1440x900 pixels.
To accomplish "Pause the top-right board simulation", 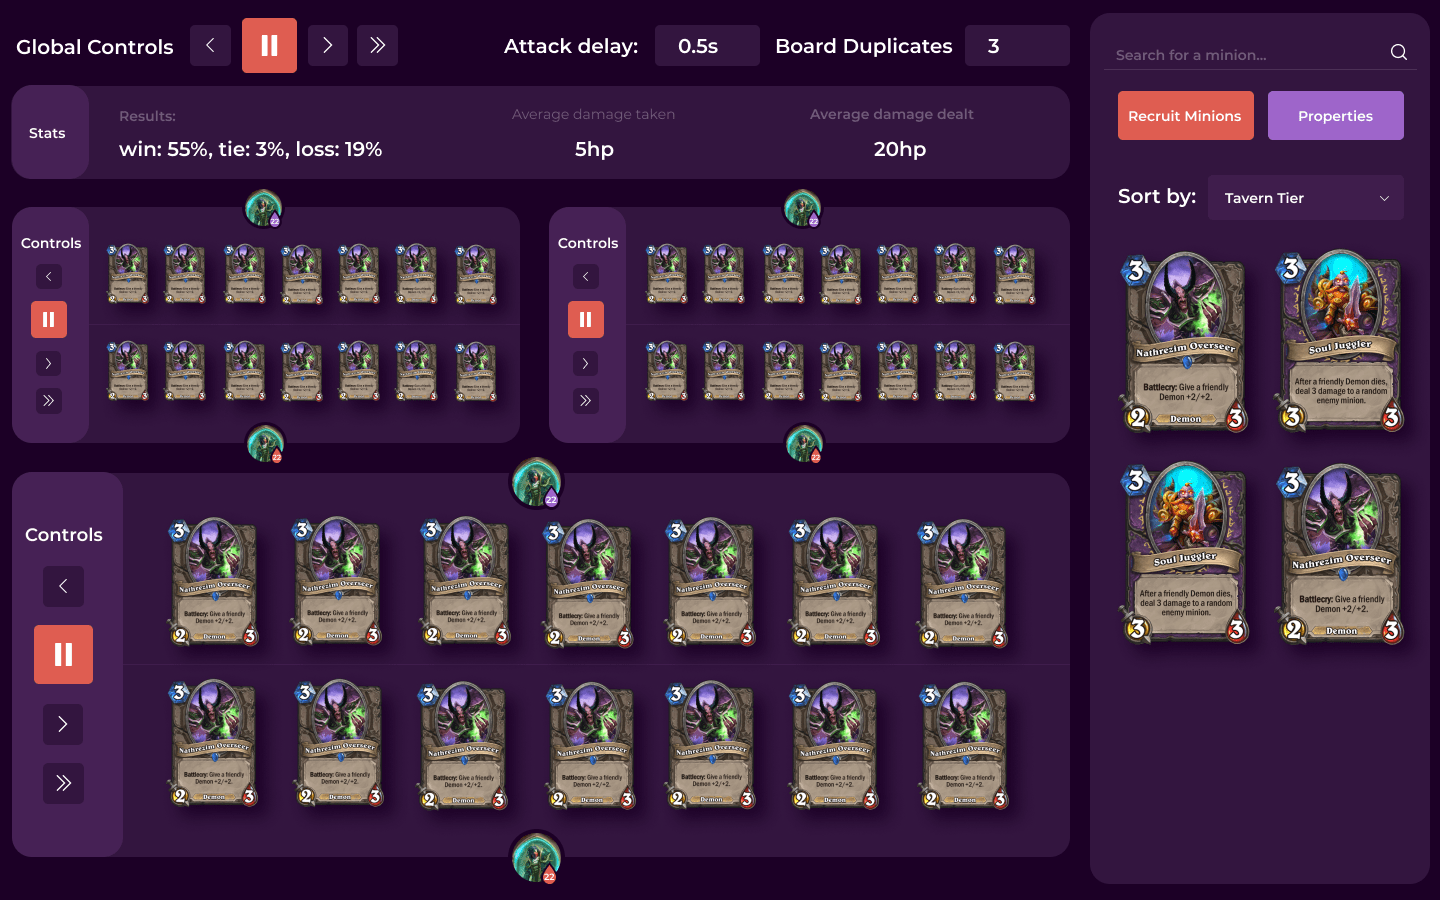I will point(585,319).
